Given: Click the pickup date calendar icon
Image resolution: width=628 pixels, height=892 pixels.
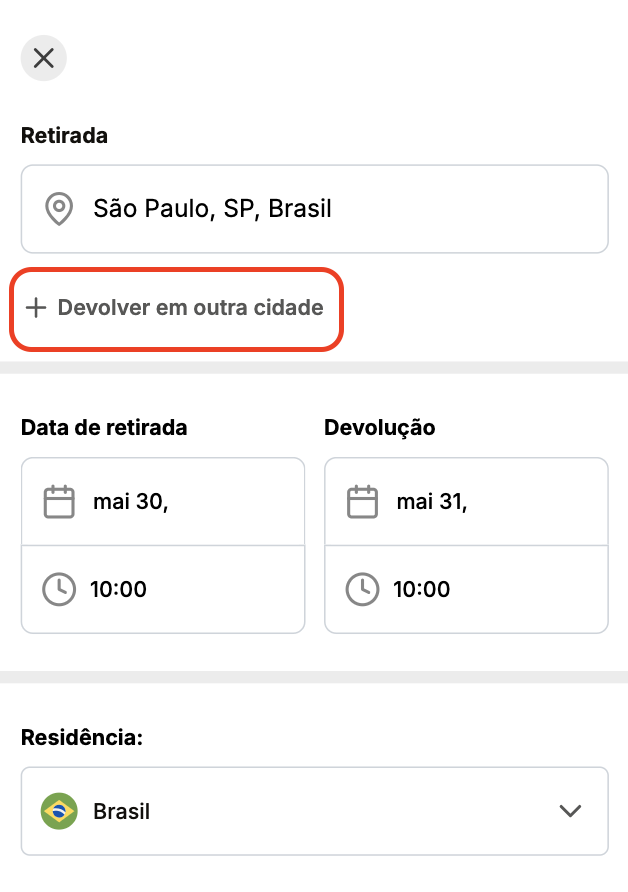Looking at the screenshot, I should tap(60, 501).
